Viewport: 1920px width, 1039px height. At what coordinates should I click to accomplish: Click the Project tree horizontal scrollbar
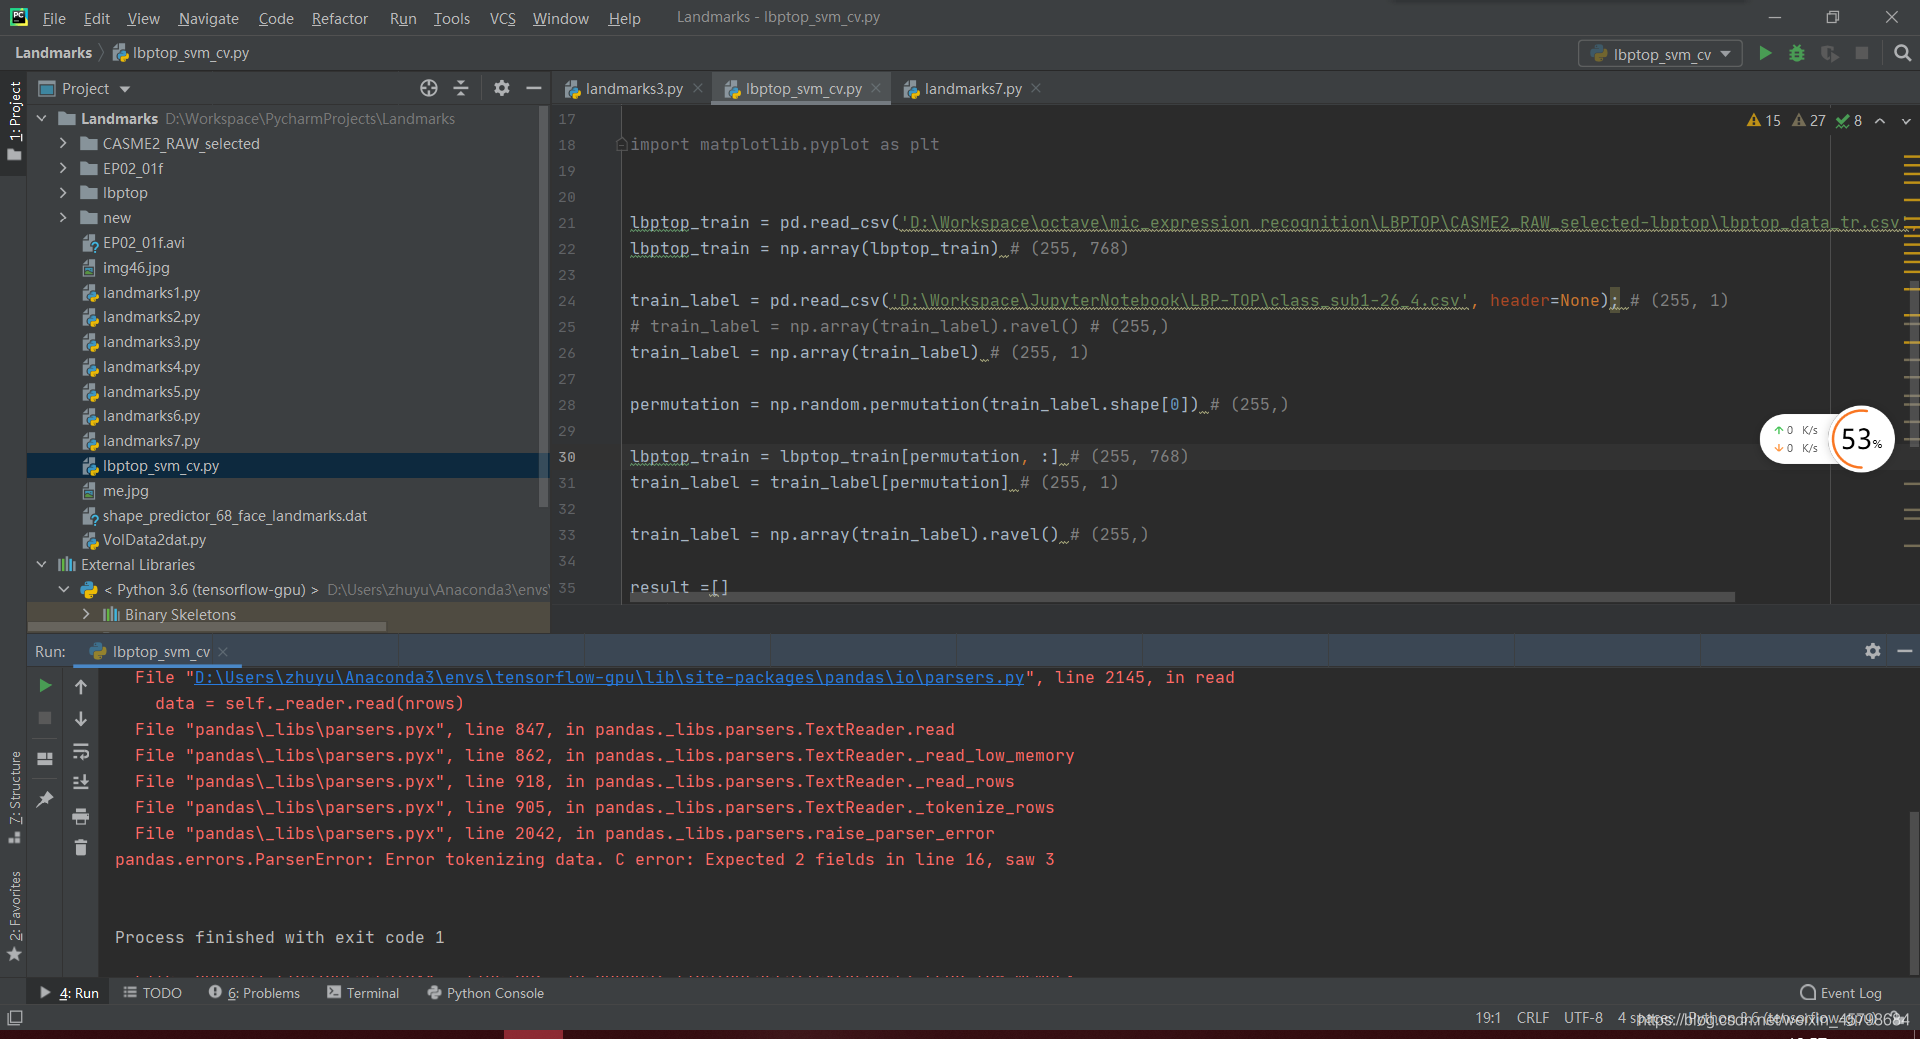[208, 627]
